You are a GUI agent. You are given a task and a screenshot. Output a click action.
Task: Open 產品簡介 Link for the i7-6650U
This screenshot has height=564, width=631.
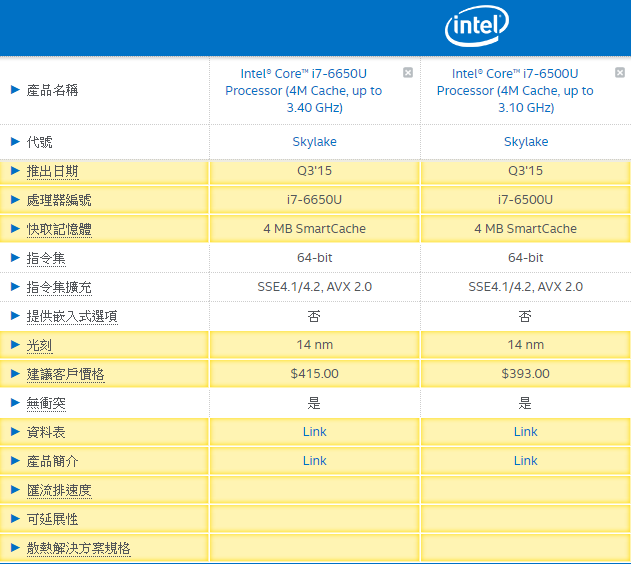(314, 461)
